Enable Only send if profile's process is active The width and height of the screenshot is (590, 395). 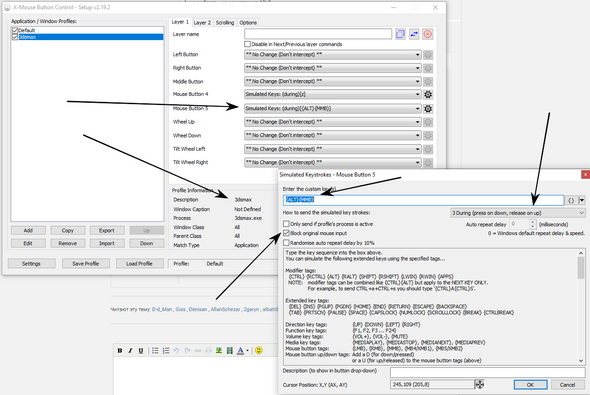(286, 224)
